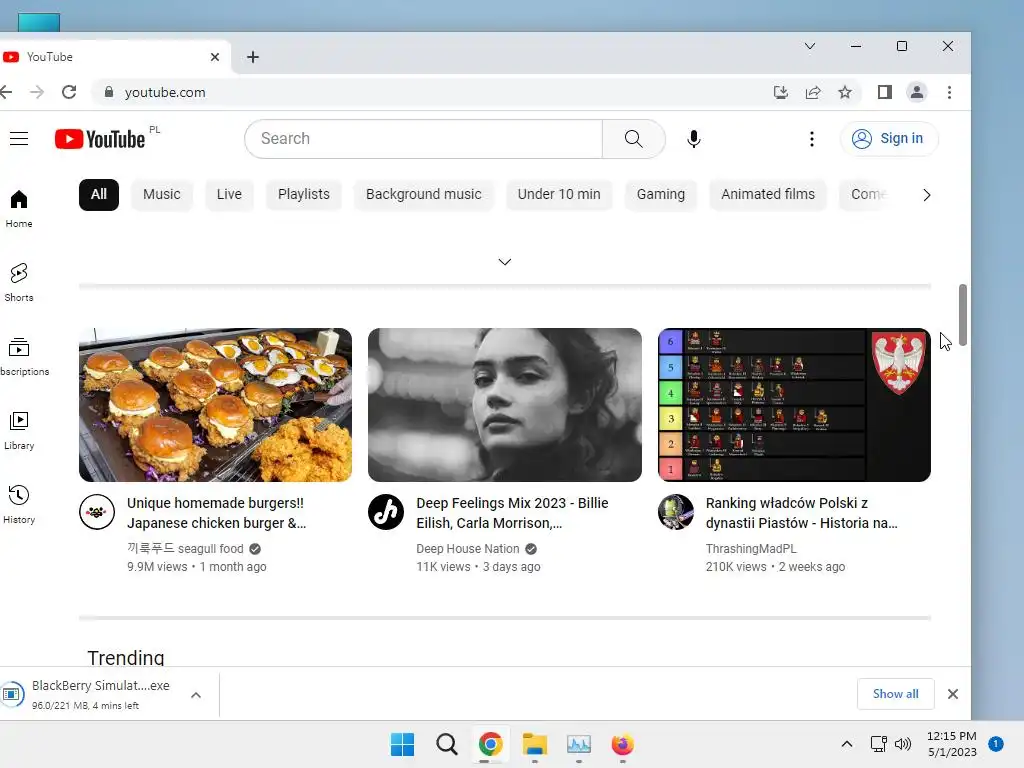
Task: Close the downloads bar
Action: pos(953,694)
